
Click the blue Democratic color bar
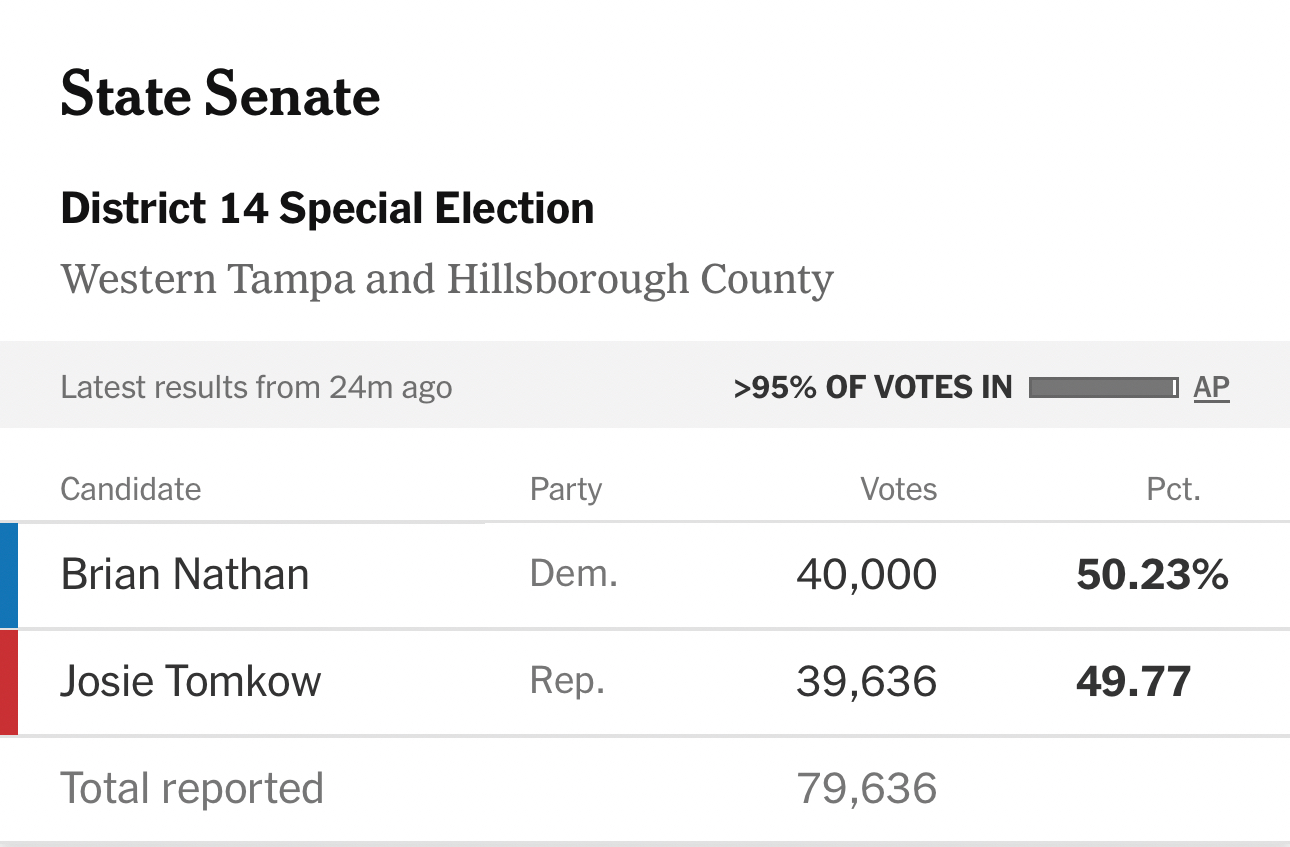tap(9, 575)
